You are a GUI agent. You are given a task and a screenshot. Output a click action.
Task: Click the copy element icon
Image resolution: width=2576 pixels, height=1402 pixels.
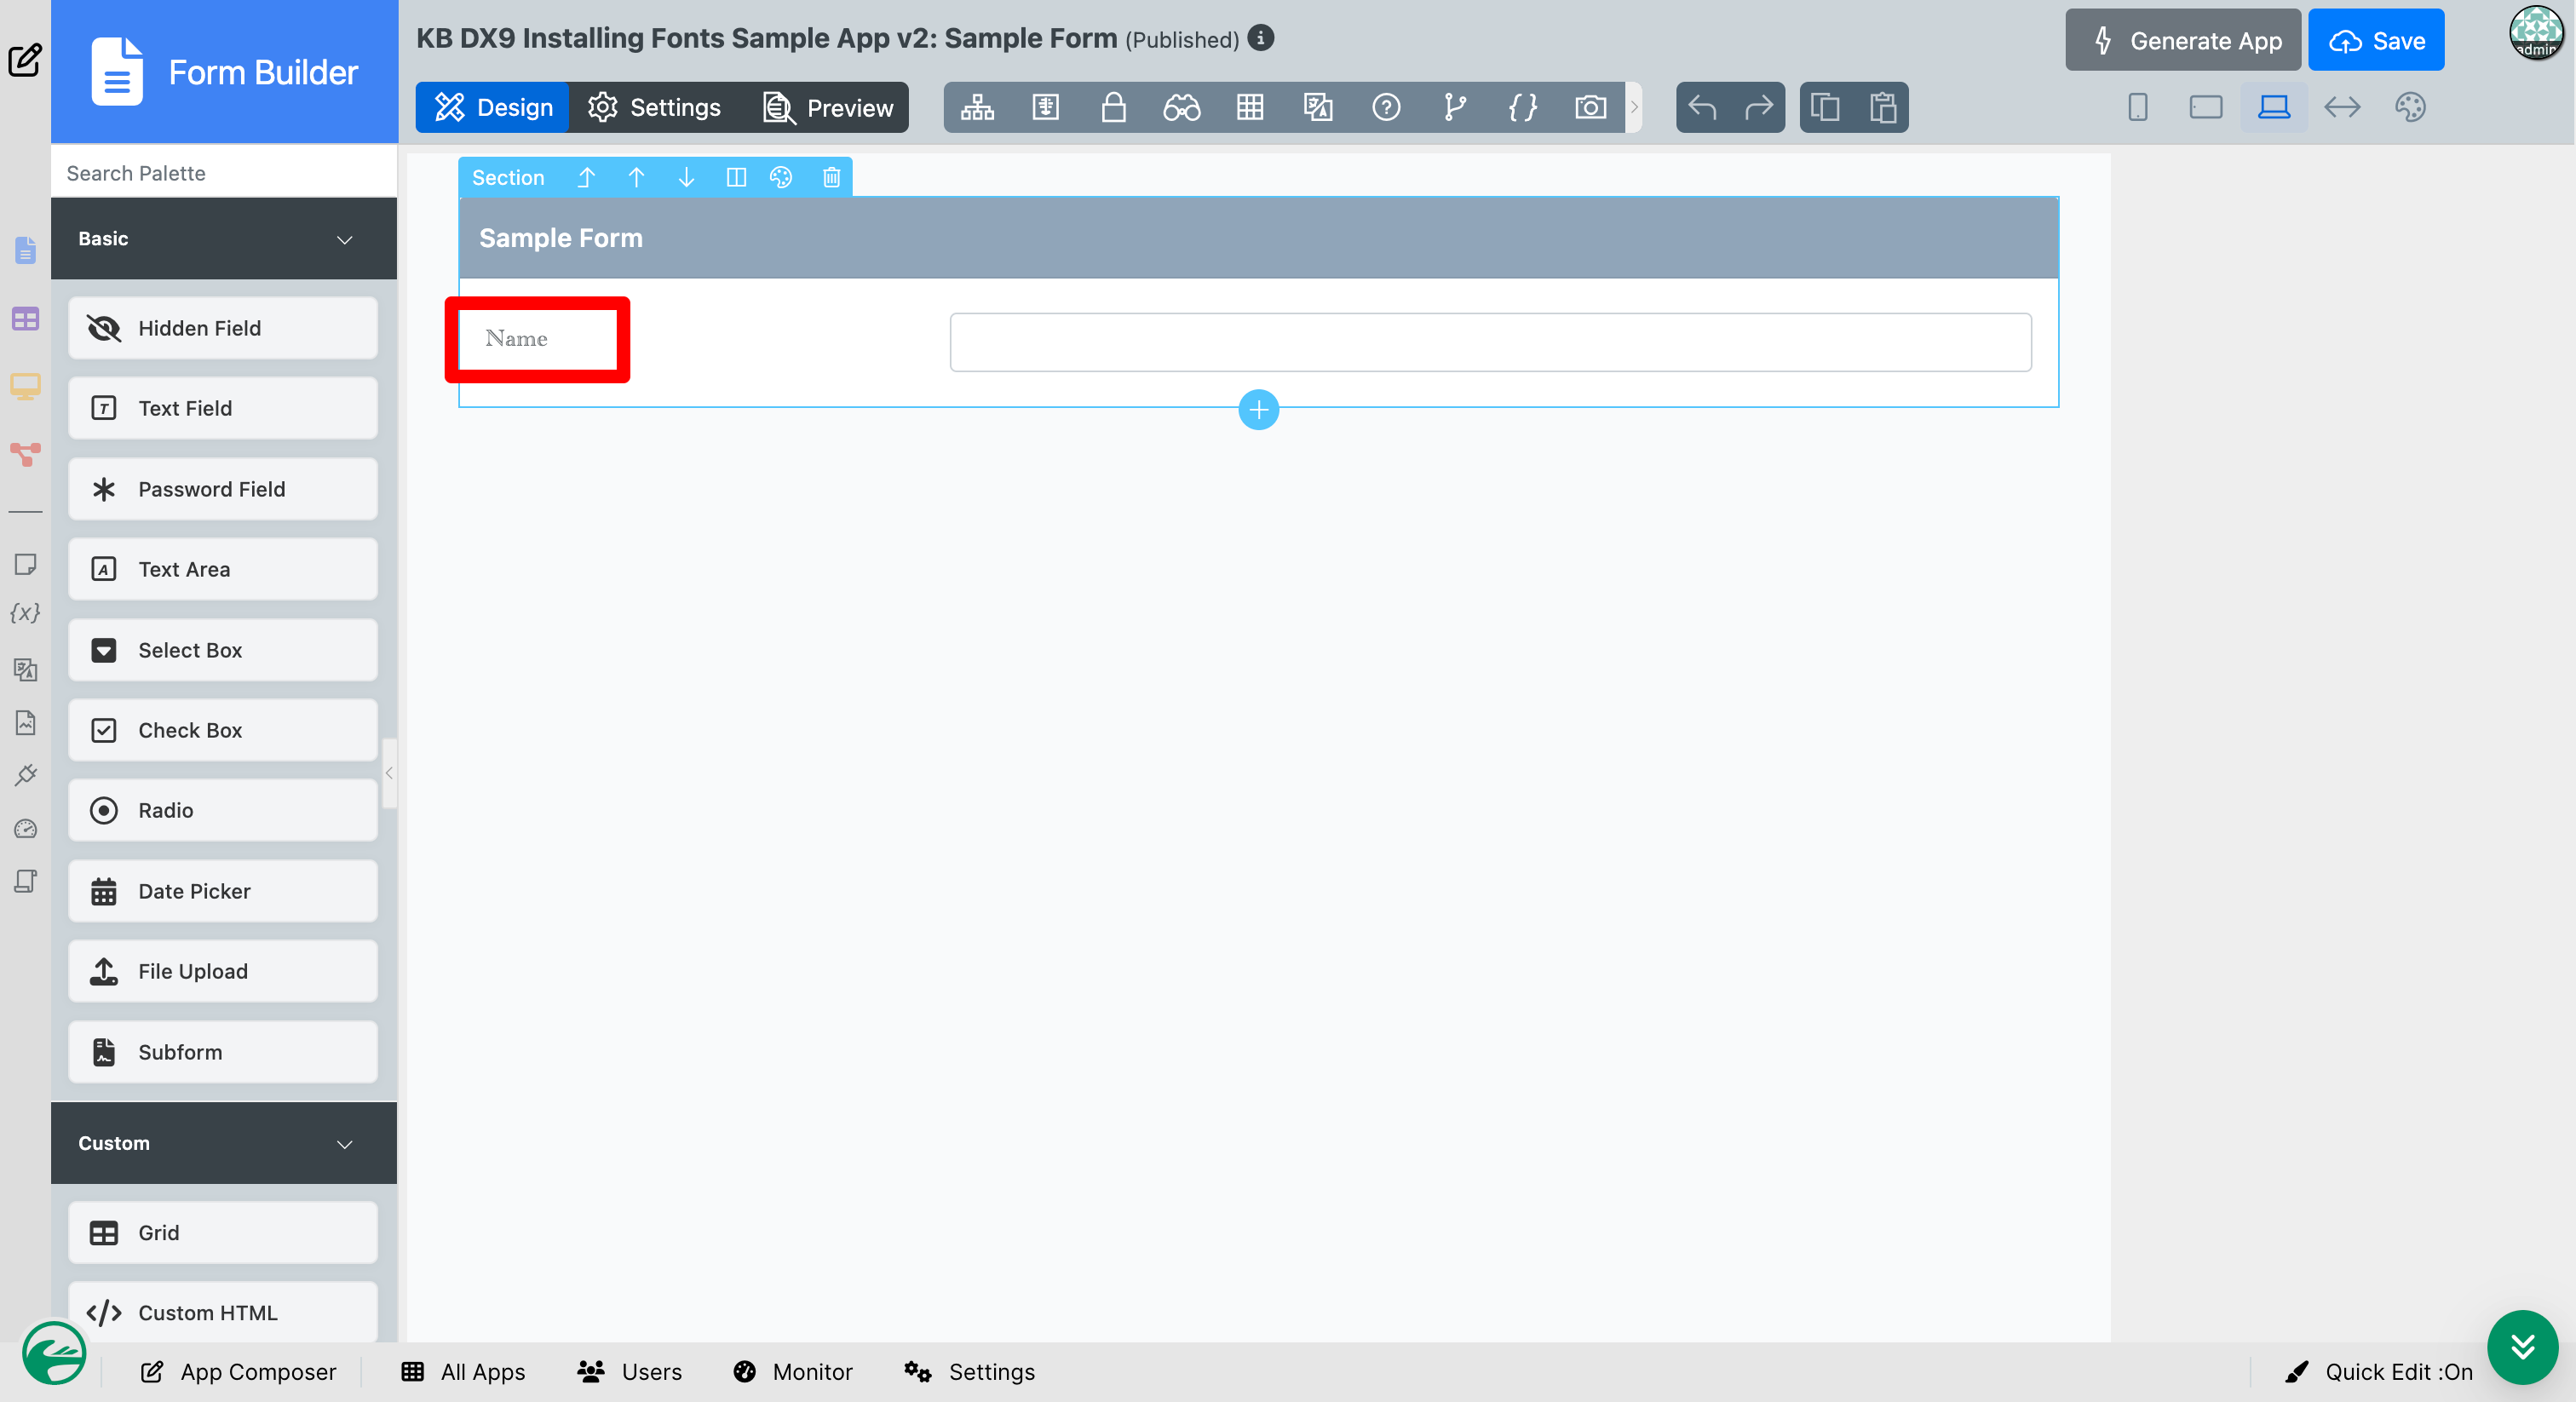pos(1825,107)
